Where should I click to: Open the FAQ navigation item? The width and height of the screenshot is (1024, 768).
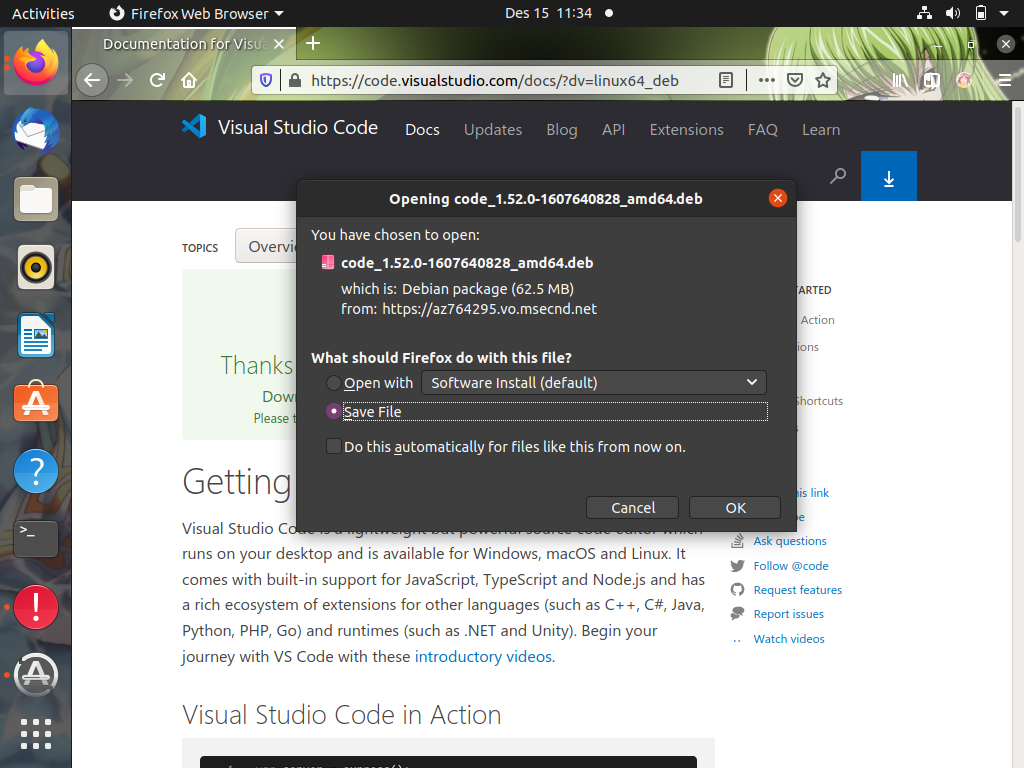pos(762,129)
